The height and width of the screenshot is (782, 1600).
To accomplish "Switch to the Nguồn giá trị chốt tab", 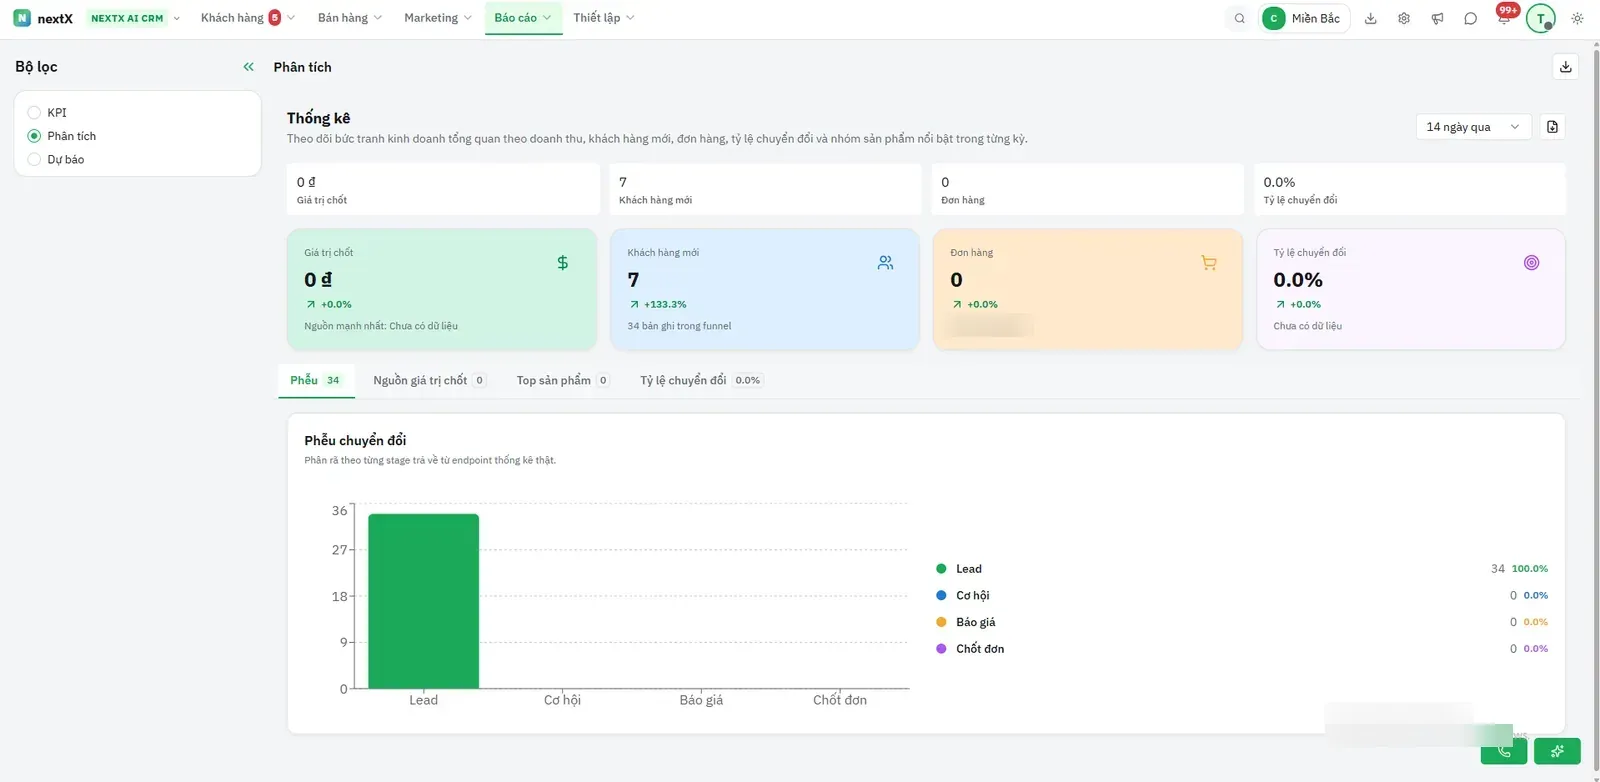I will click(x=429, y=380).
